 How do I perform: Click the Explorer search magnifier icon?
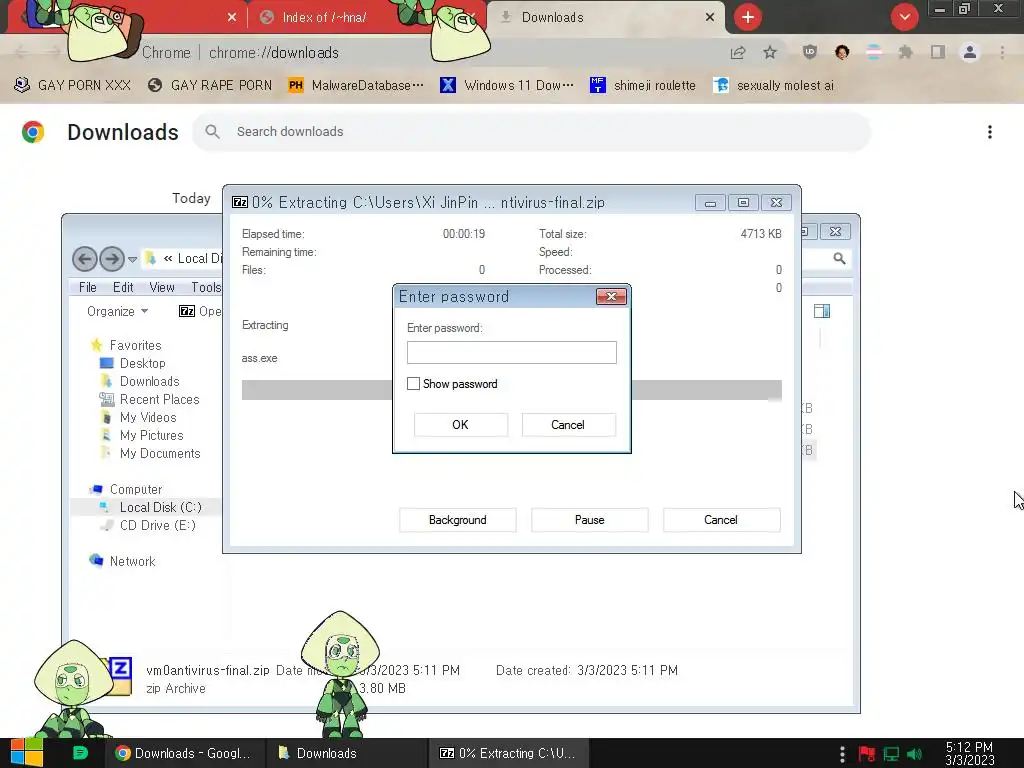click(839, 259)
